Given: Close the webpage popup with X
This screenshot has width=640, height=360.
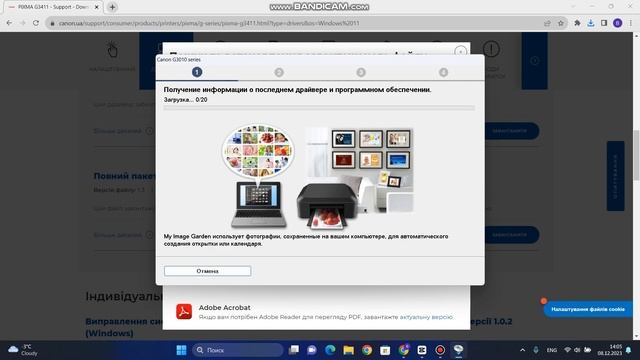Looking at the screenshot, I should tap(460, 51).
